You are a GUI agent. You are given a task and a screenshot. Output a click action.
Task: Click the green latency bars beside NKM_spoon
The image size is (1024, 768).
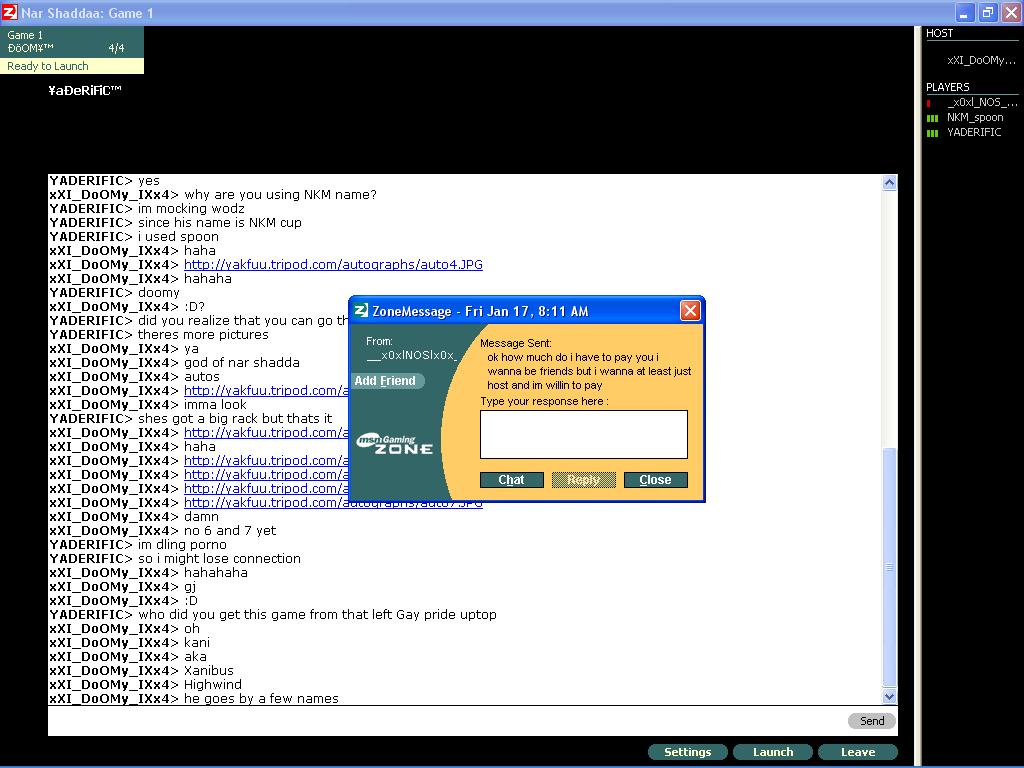point(933,118)
